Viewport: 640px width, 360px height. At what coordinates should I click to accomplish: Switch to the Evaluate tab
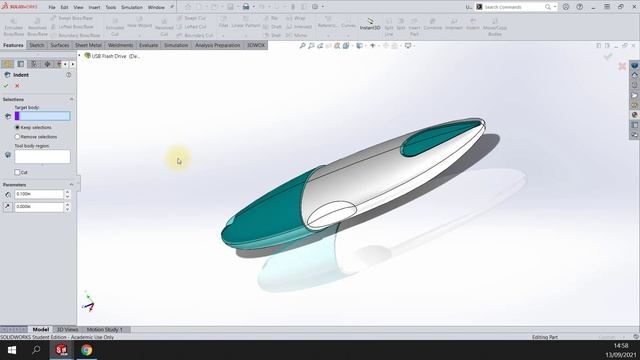pos(149,45)
